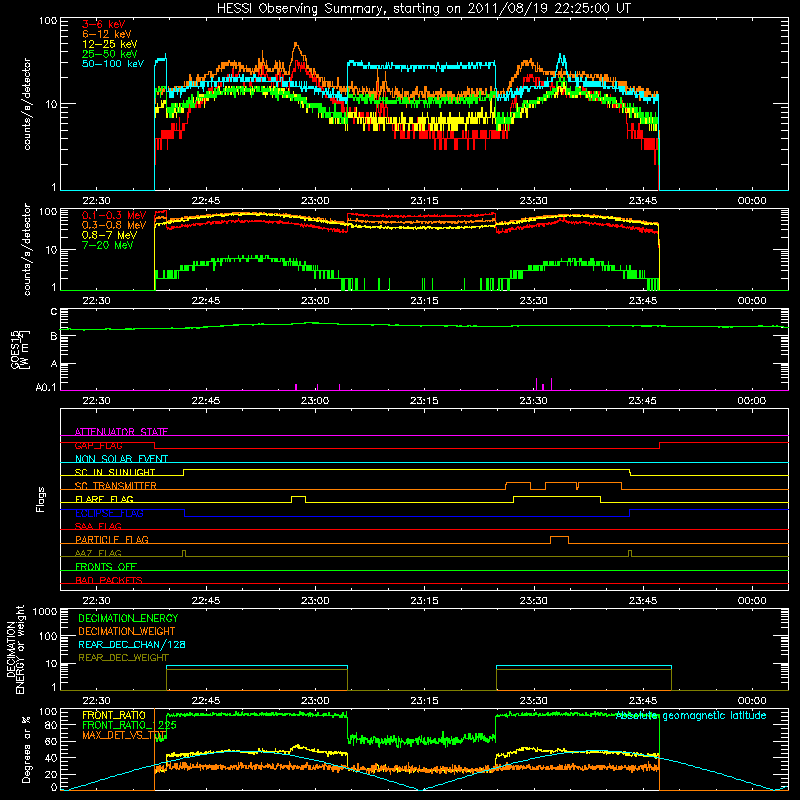The image size is (800, 800).
Task: Click 23:15 tick label under the keV panel
Action: pos(424,201)
